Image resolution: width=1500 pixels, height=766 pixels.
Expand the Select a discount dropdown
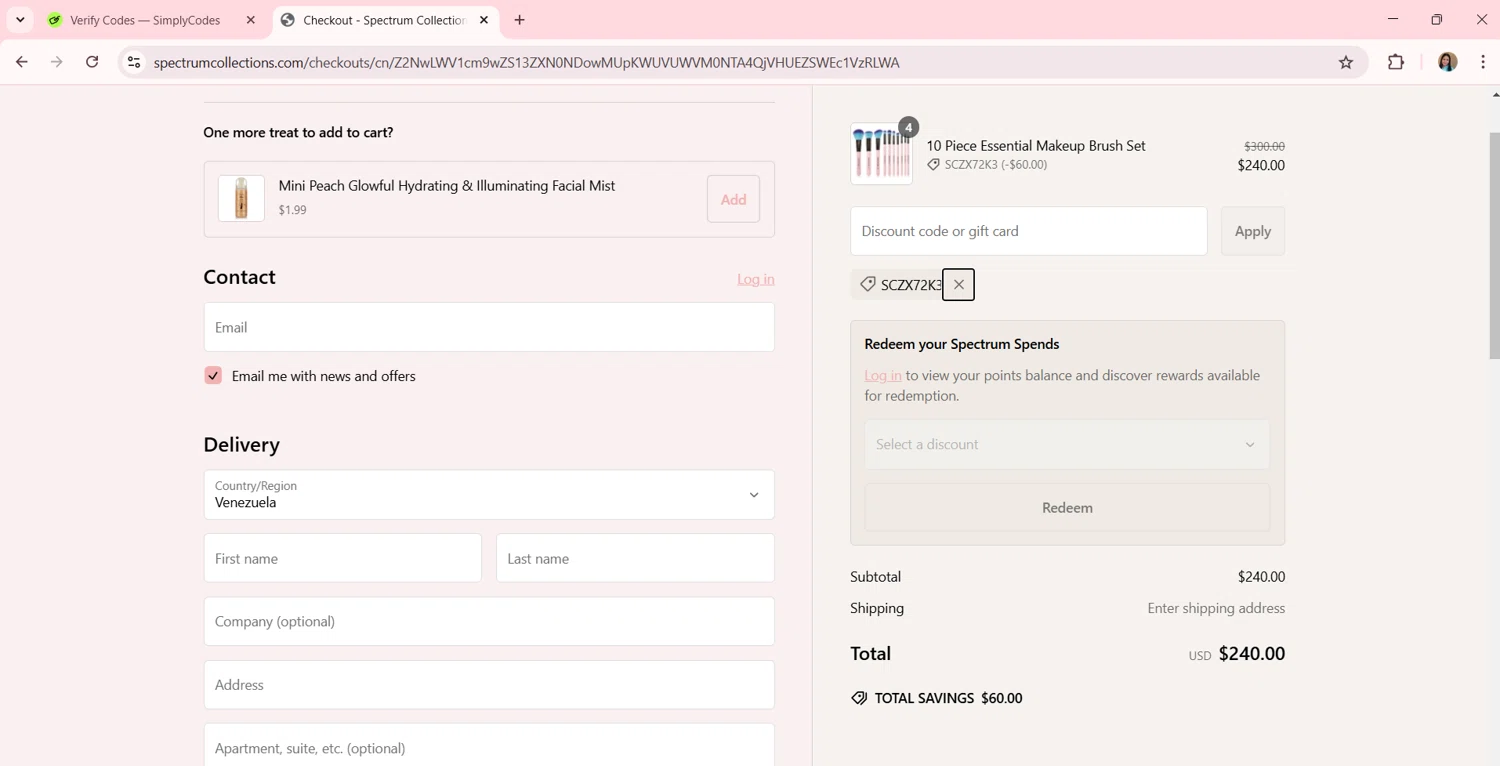click(1067, 444)
